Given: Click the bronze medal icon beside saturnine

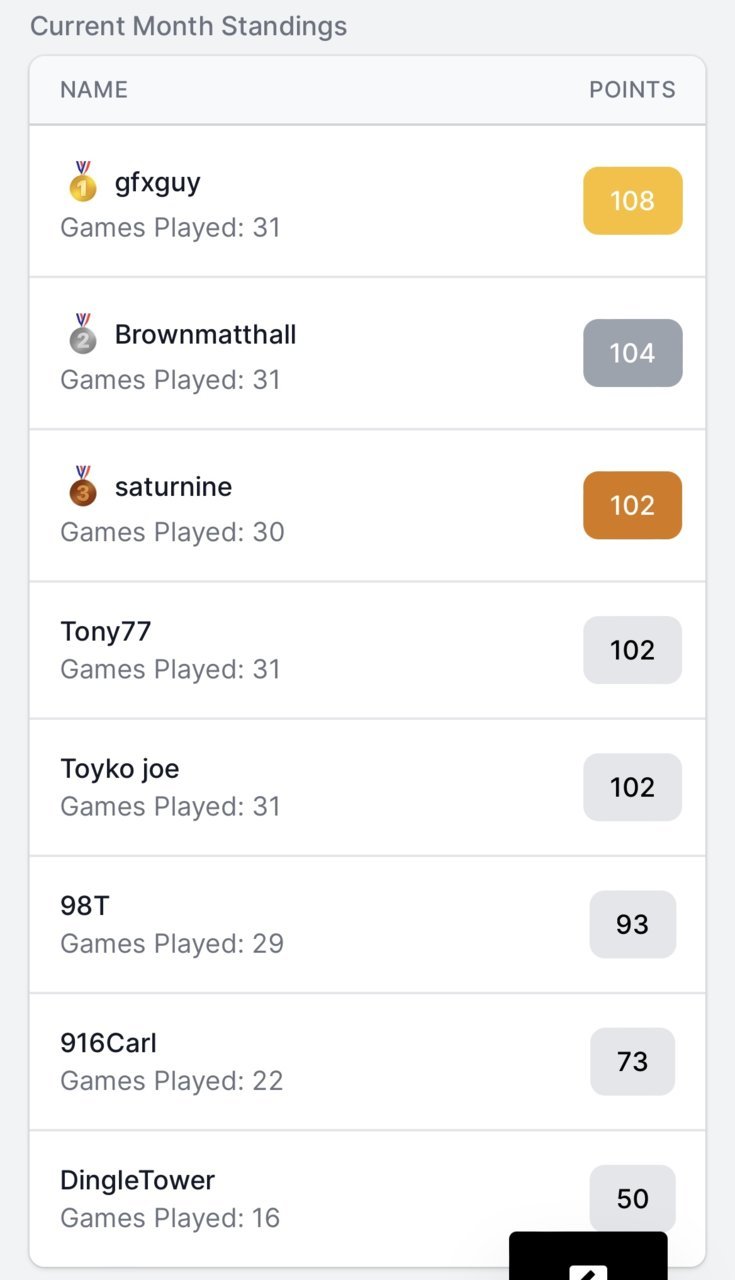Looking at the screenshot, I should coord(83,486).
